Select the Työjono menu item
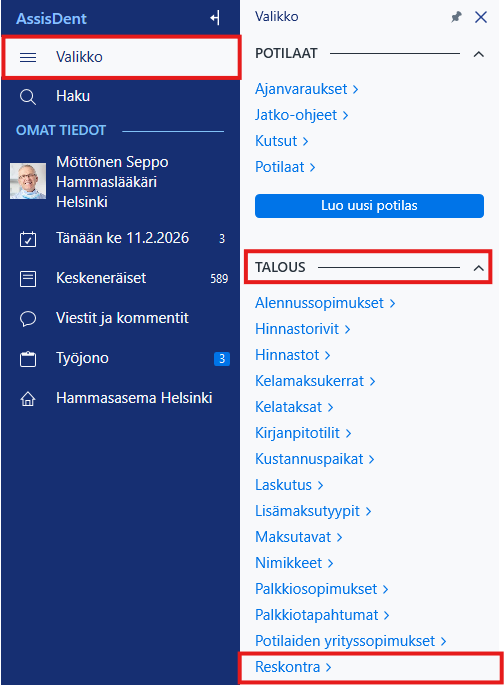 121,359
